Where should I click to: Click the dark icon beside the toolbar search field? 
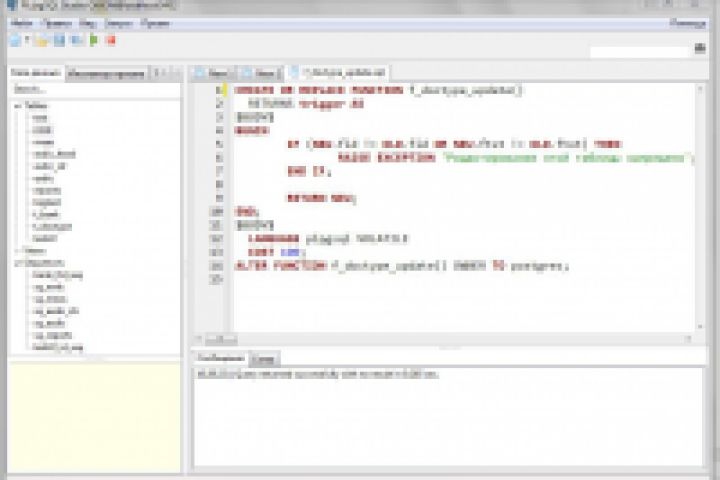point(700,48)
